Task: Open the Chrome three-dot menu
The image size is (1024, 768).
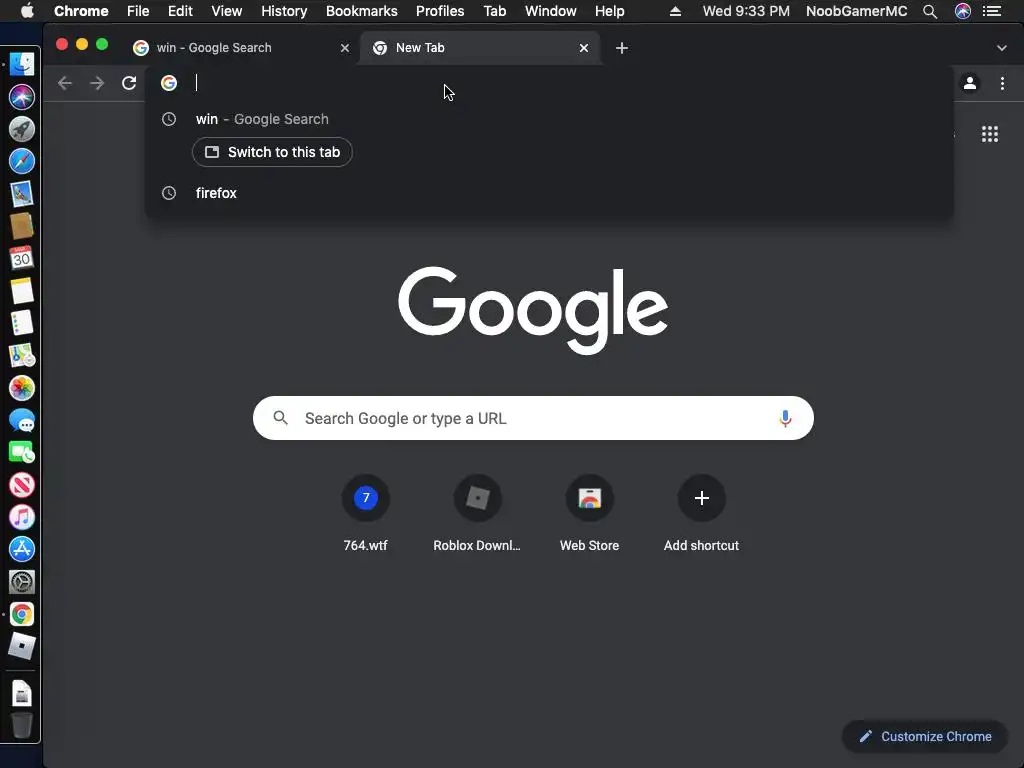Action: (x=1002, y=83)
